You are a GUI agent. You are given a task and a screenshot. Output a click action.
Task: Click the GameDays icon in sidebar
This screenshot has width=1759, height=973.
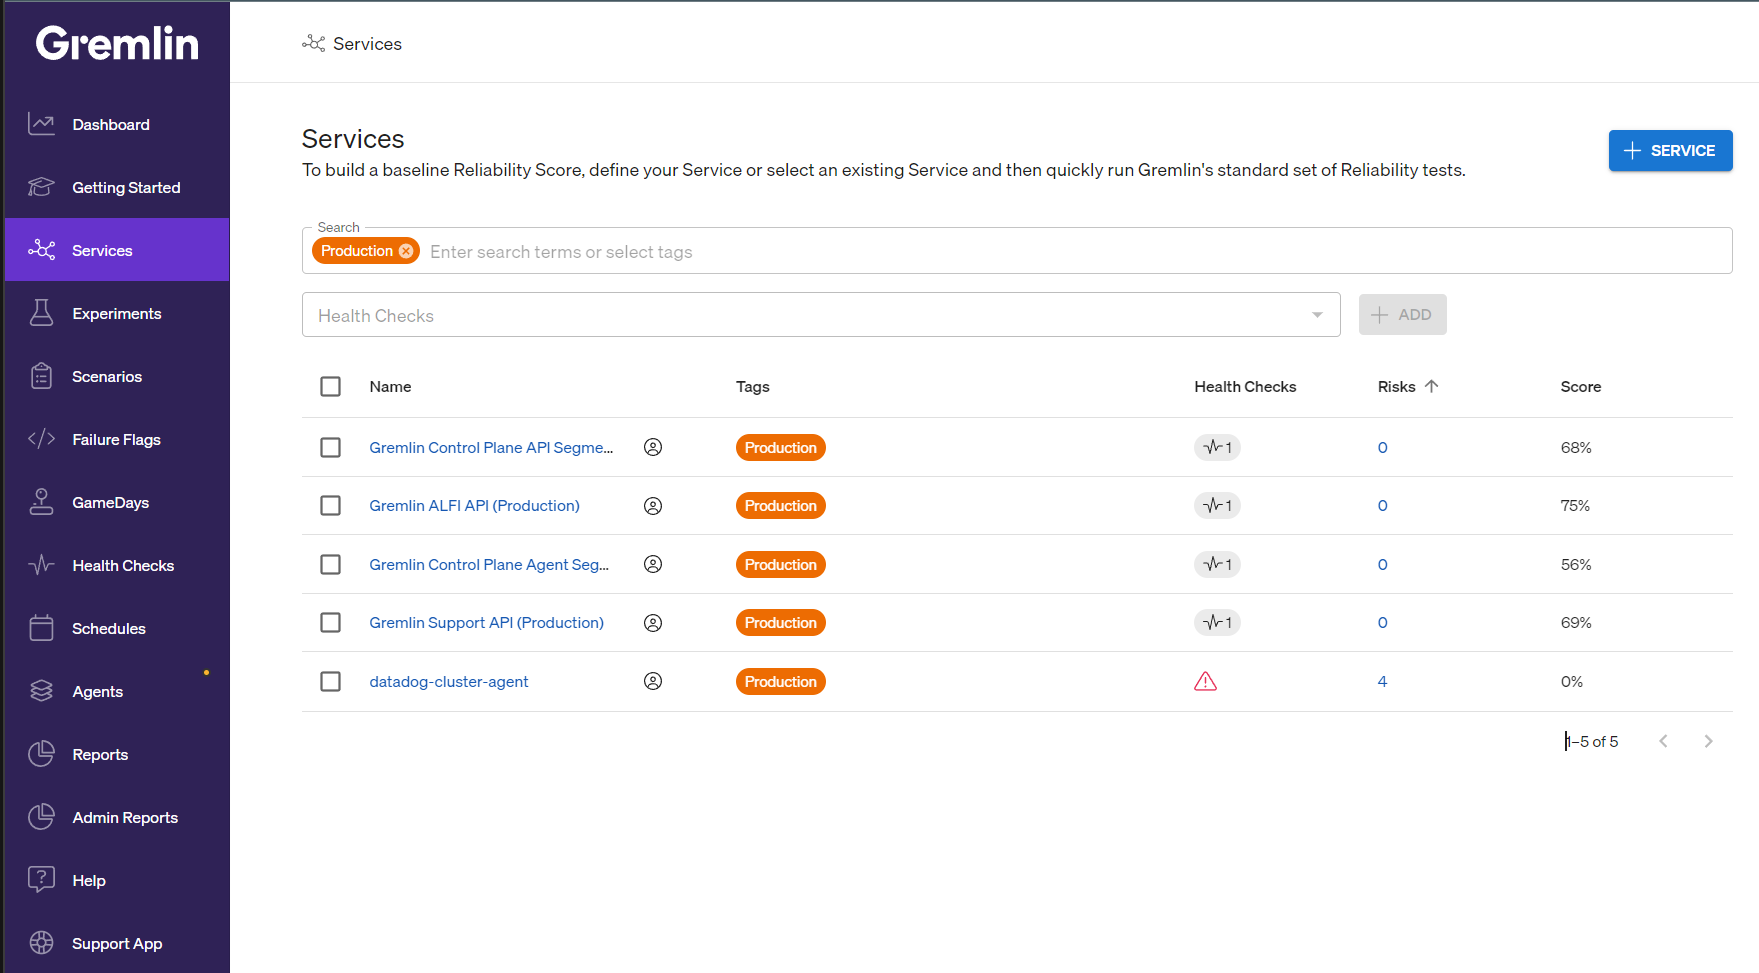(x=41, y=502)
